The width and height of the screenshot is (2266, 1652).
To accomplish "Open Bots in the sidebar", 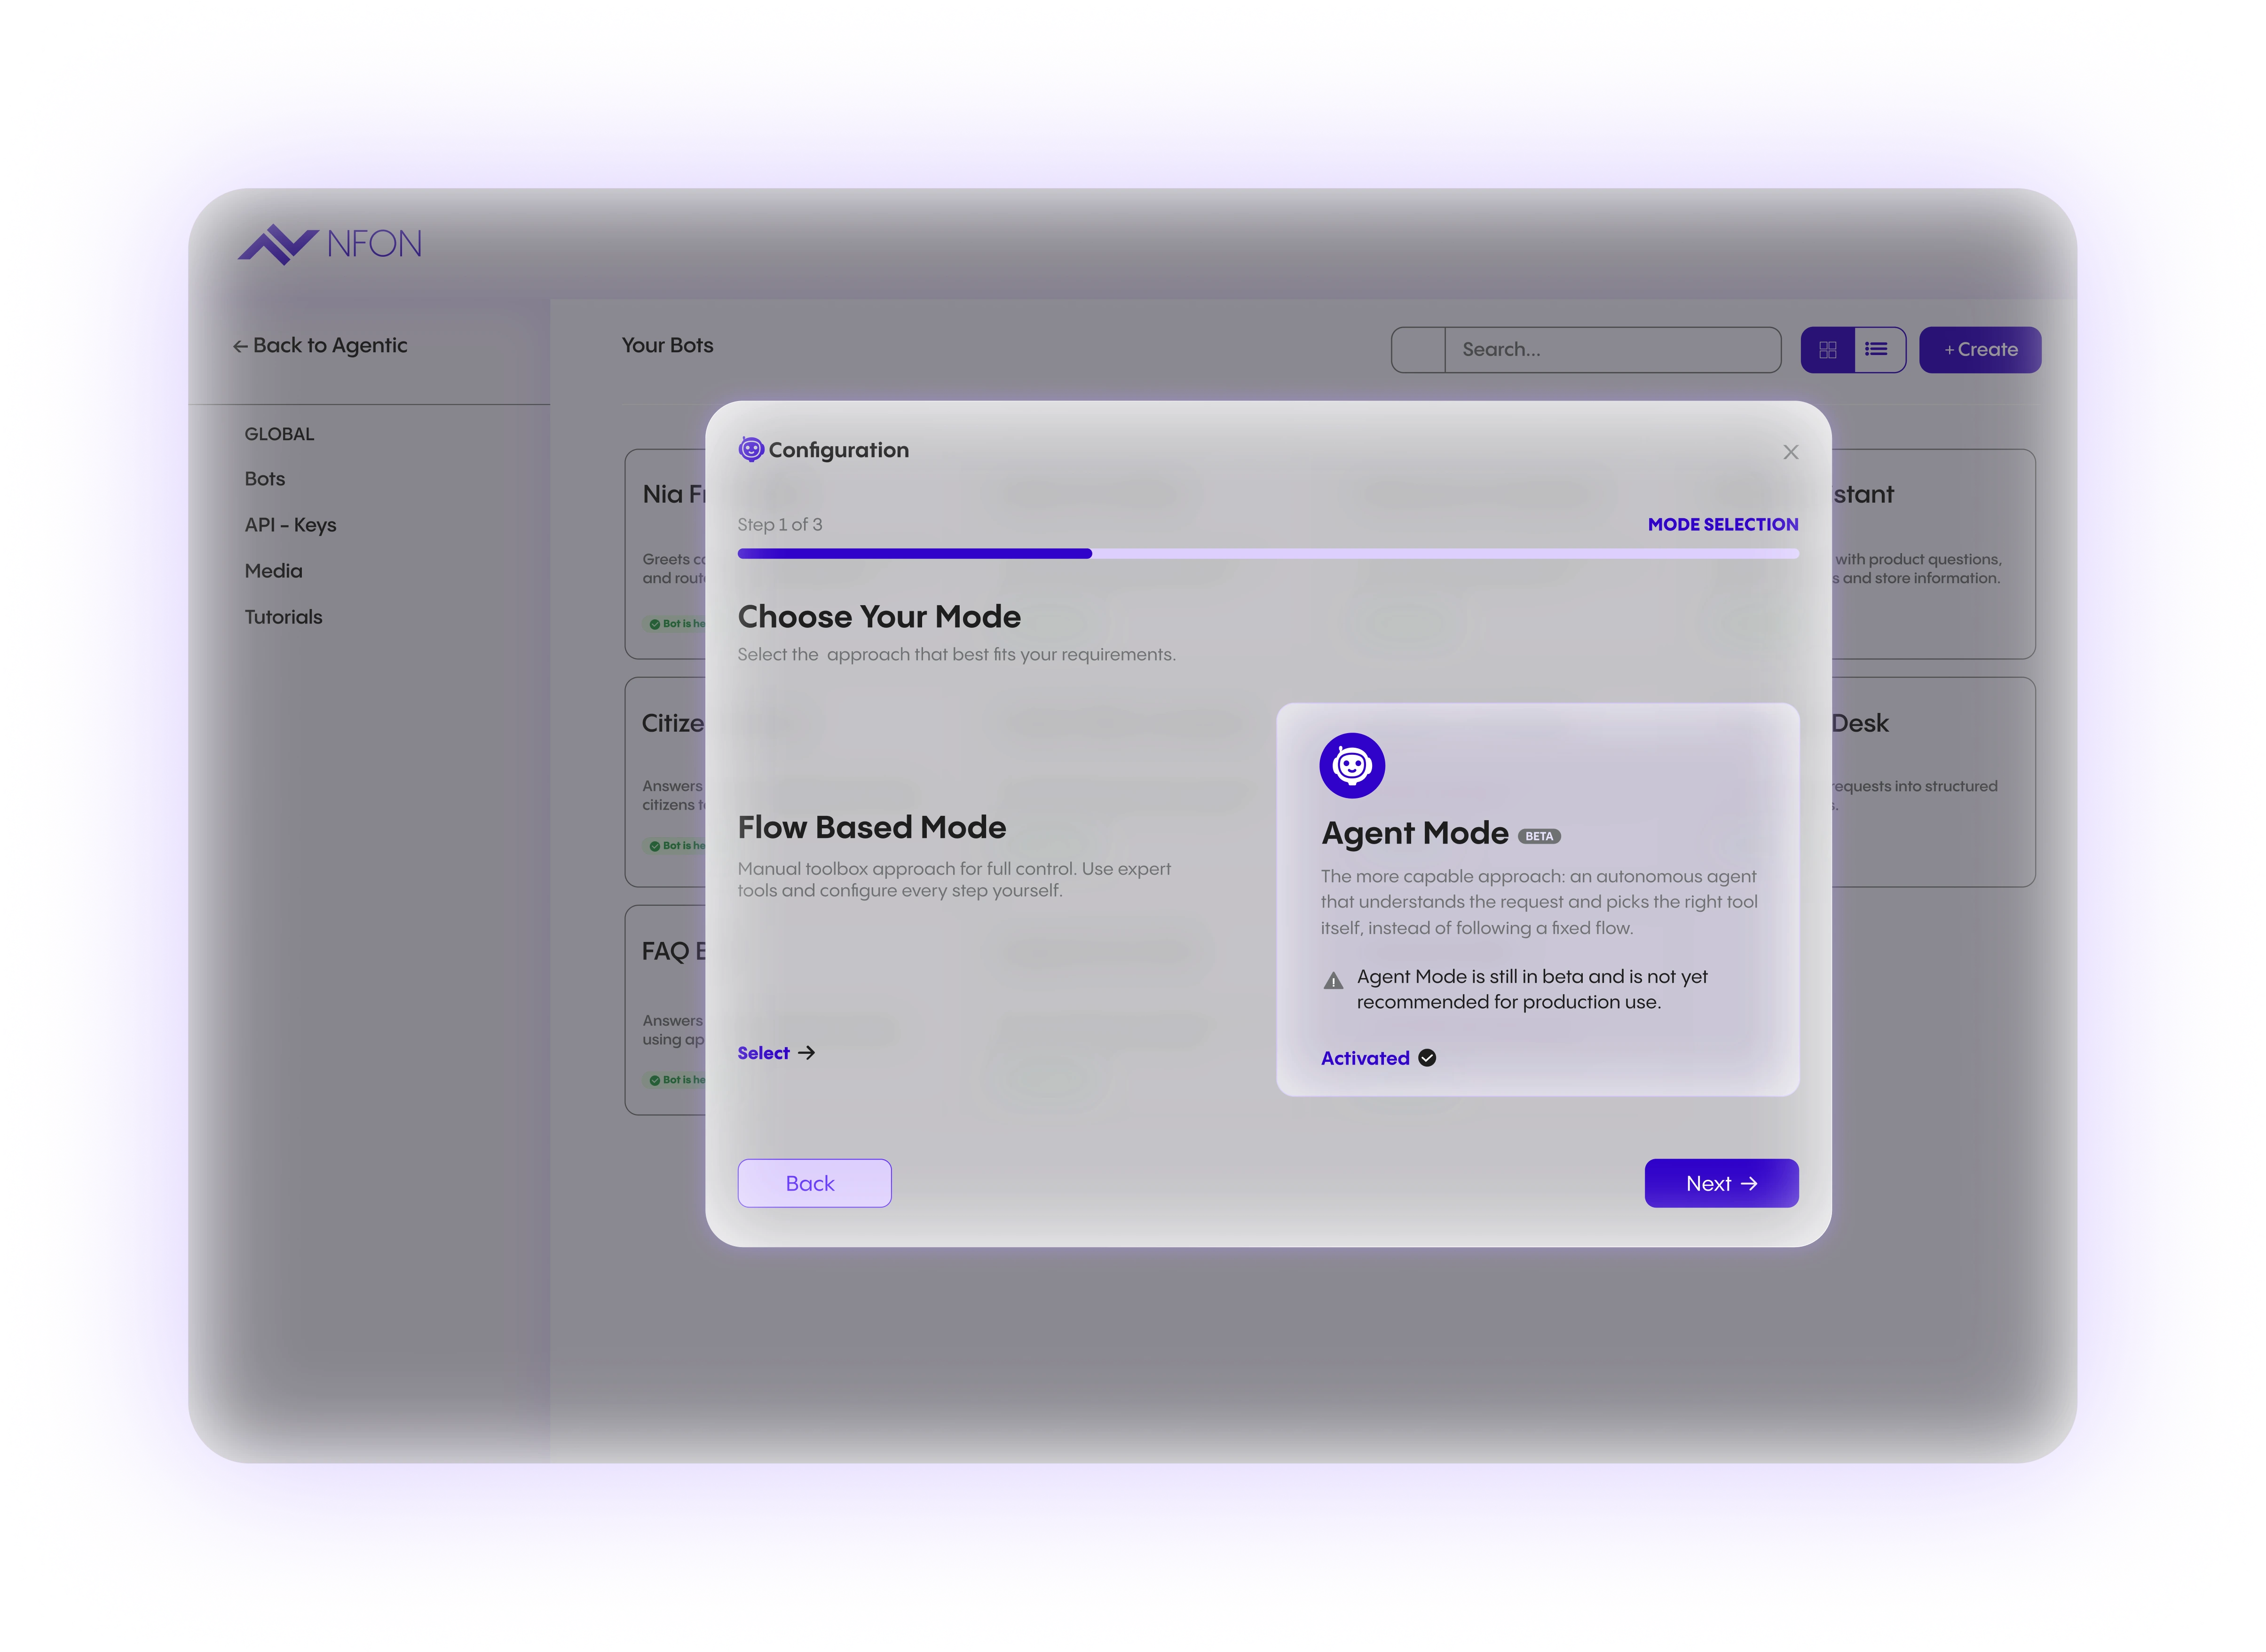I will click(265, 479).
